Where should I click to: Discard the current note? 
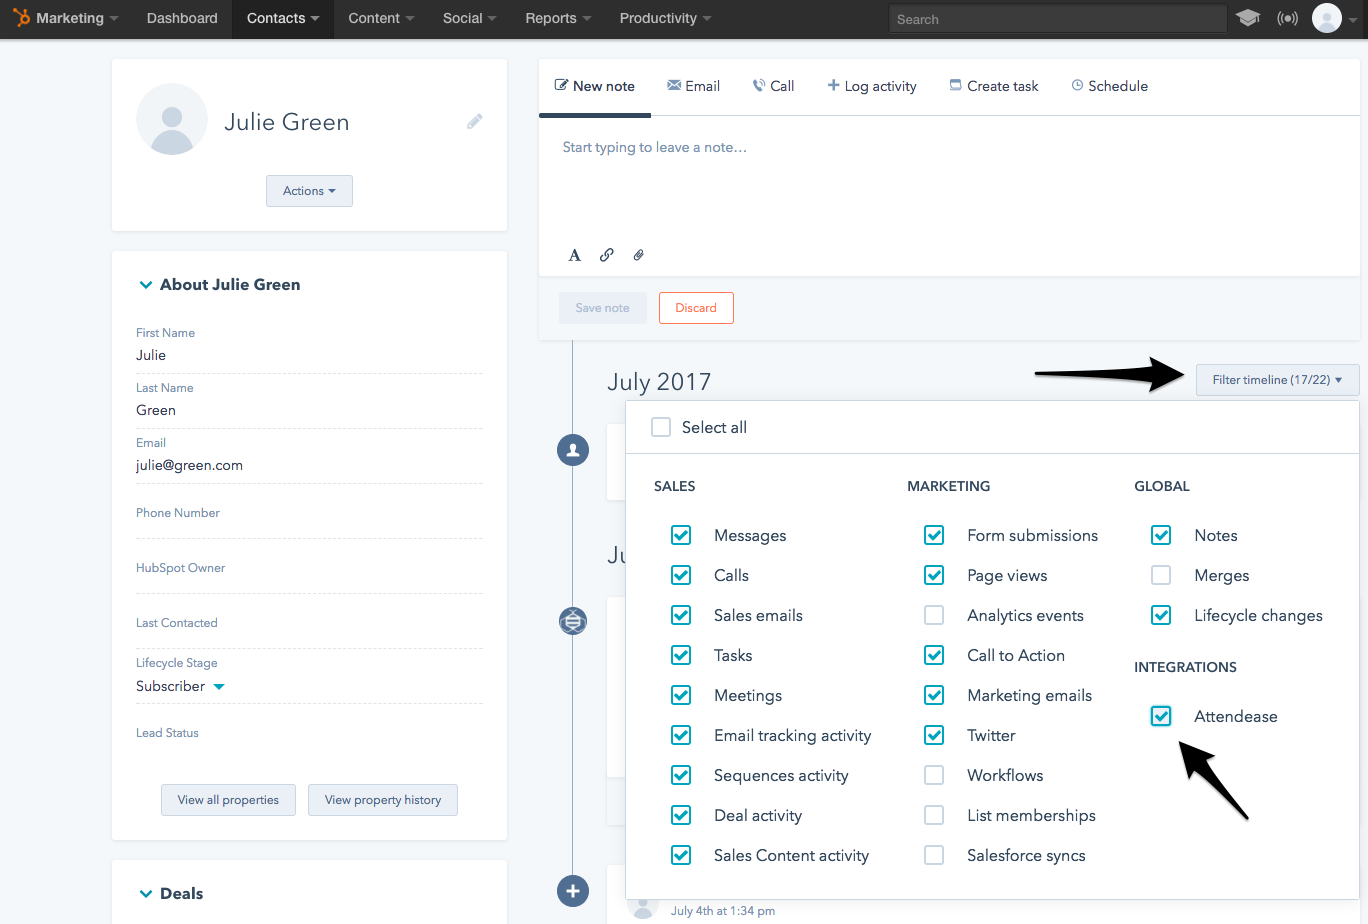pos(696,308)
